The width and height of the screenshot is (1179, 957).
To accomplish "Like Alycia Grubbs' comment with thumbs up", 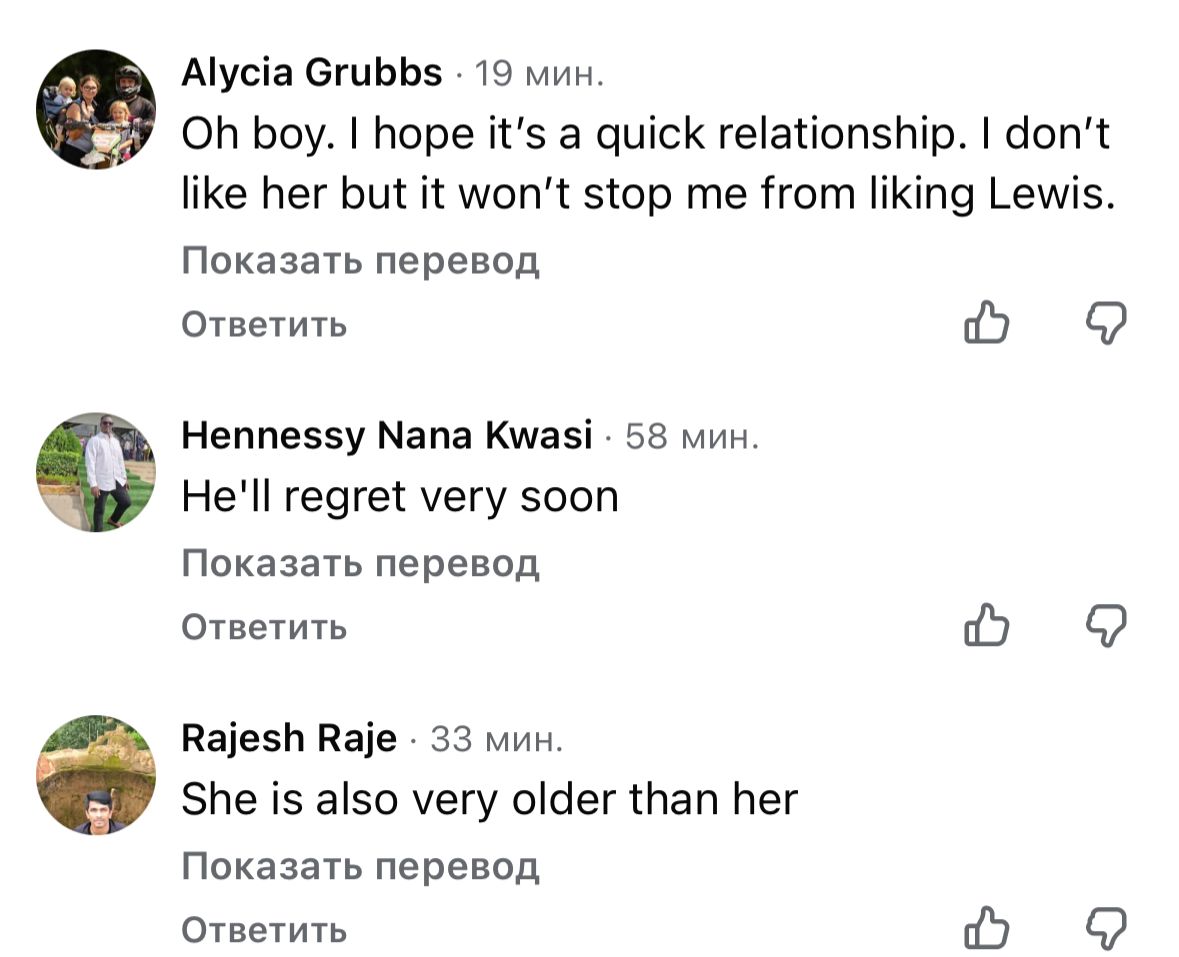I will click(x=986, y=323).
